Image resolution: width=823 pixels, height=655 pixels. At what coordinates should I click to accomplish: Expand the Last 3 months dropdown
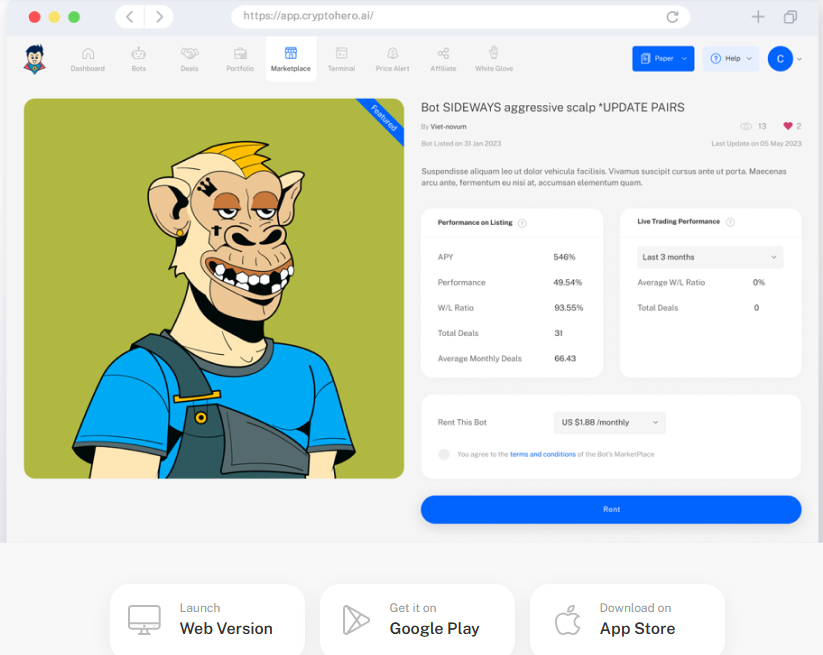click(709, 257)
